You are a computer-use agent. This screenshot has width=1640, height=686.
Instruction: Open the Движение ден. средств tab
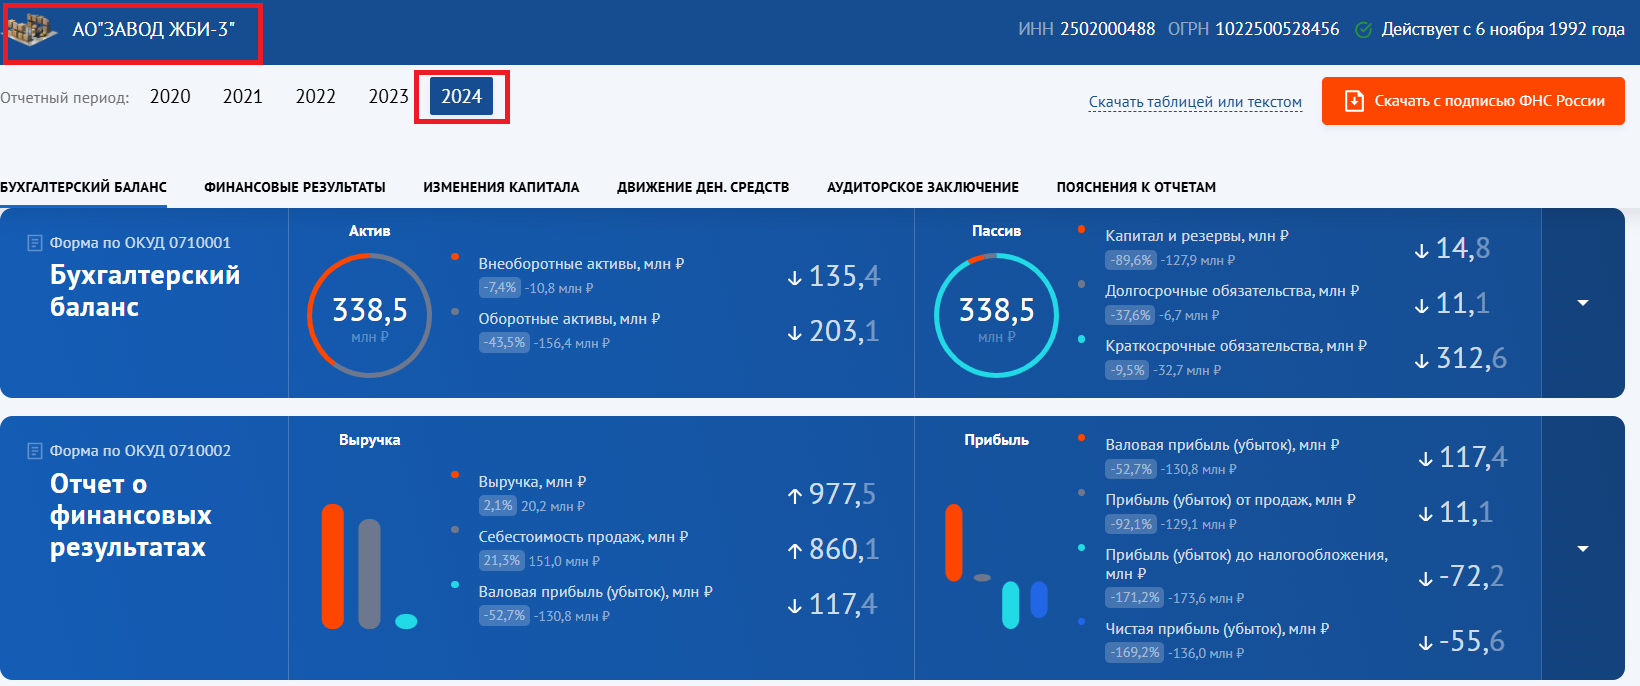pyautogui.click(x=703, y=187)
